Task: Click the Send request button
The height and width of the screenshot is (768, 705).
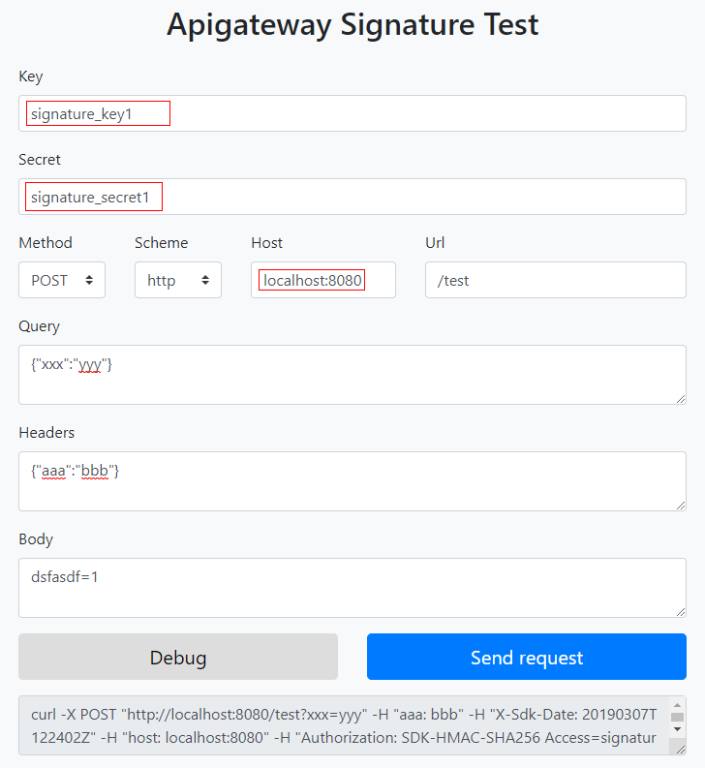Action: coord(527,656)
